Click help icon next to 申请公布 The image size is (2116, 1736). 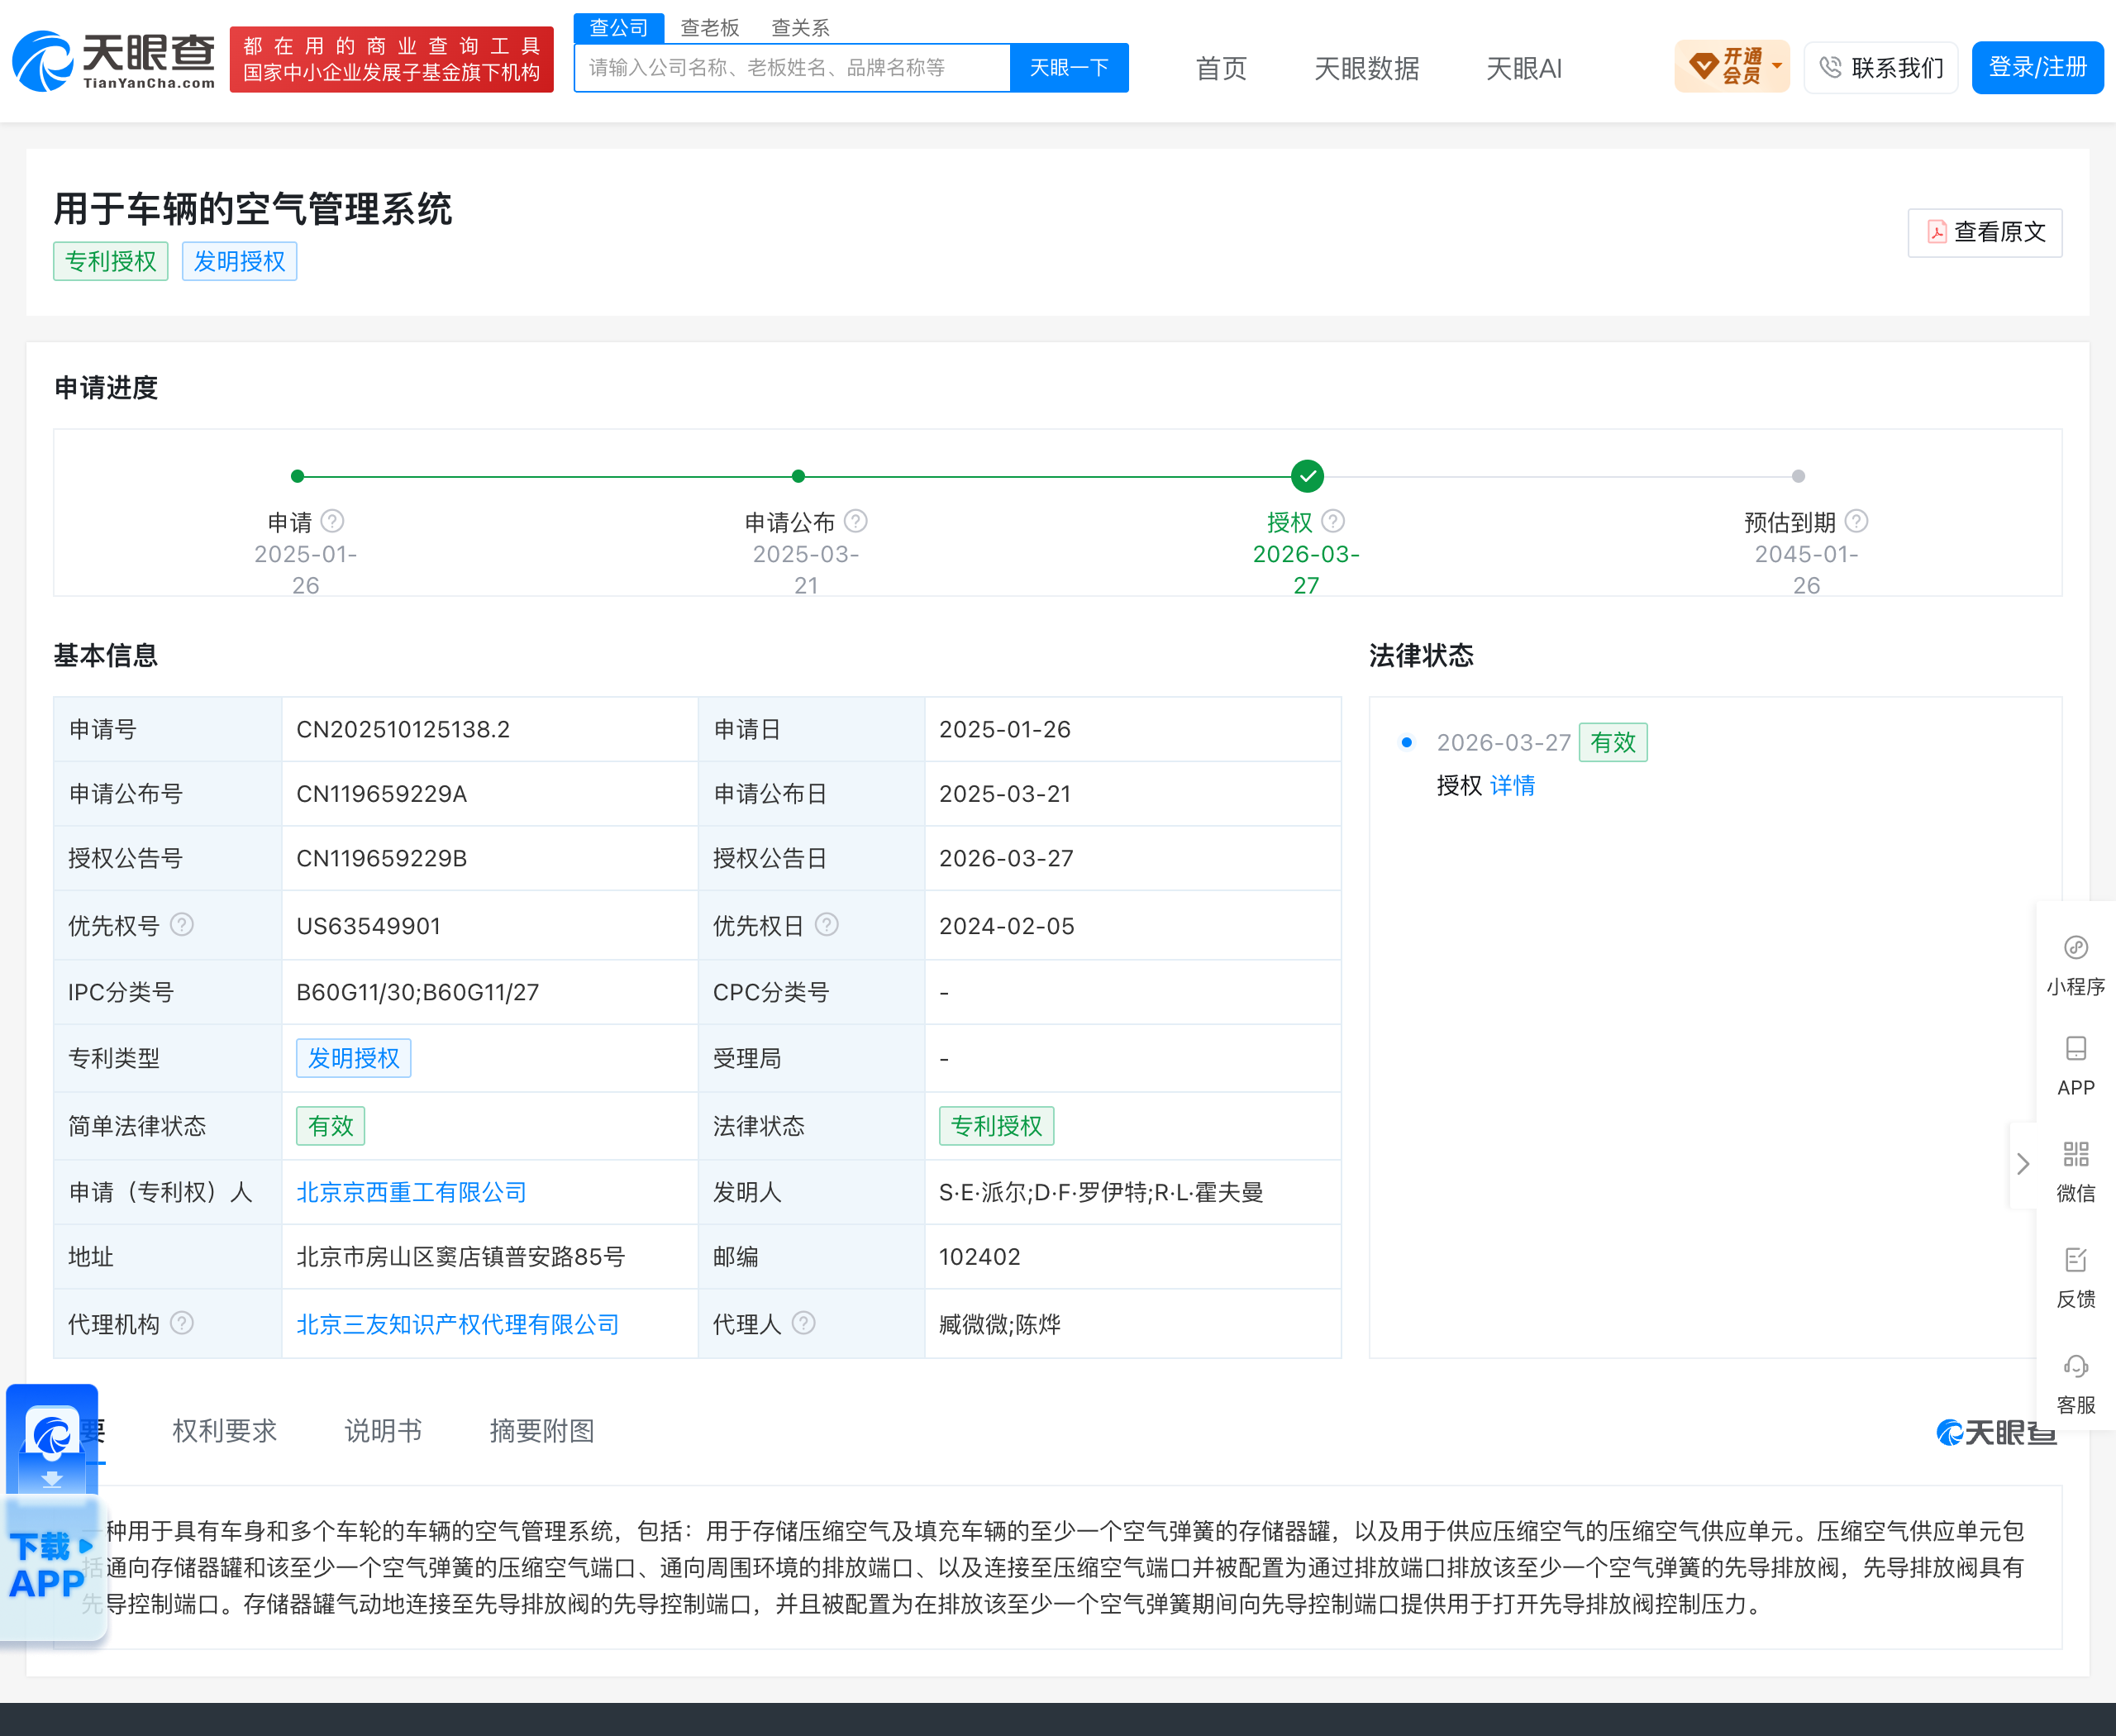tap(855, 521)
